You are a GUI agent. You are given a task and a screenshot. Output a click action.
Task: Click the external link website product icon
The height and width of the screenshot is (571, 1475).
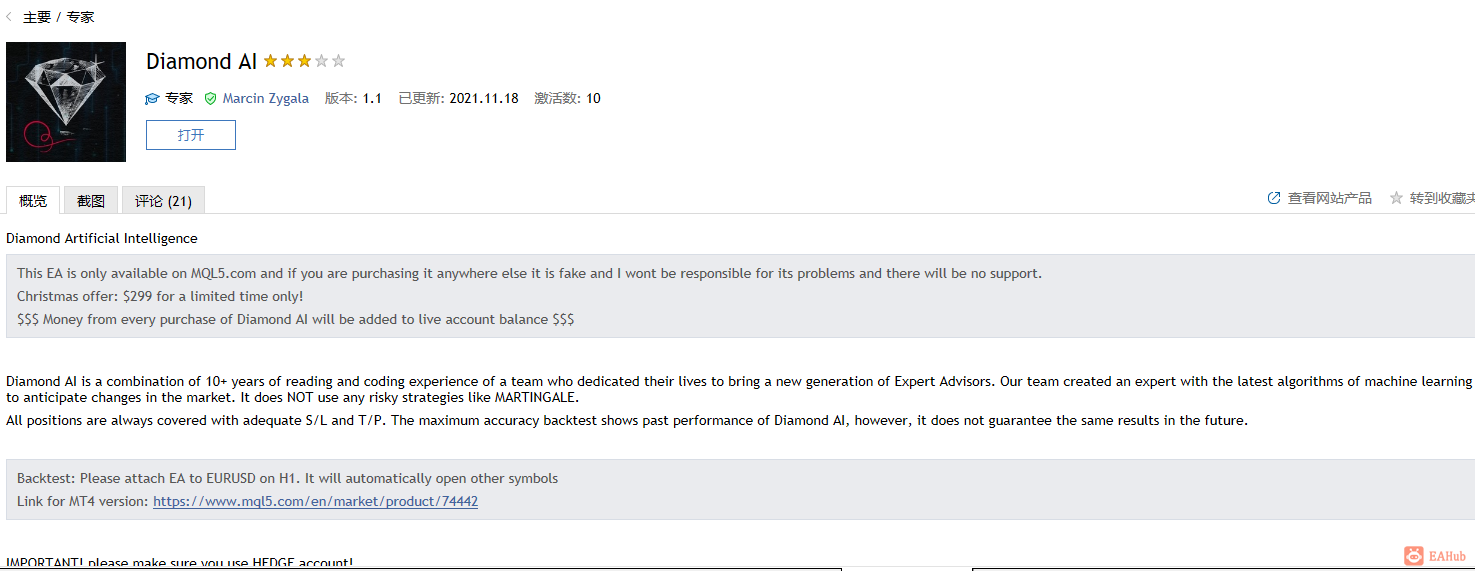1274,198
